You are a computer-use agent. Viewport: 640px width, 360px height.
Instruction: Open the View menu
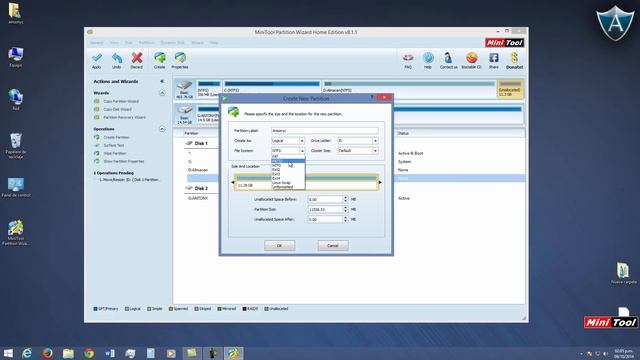[114, 42]
